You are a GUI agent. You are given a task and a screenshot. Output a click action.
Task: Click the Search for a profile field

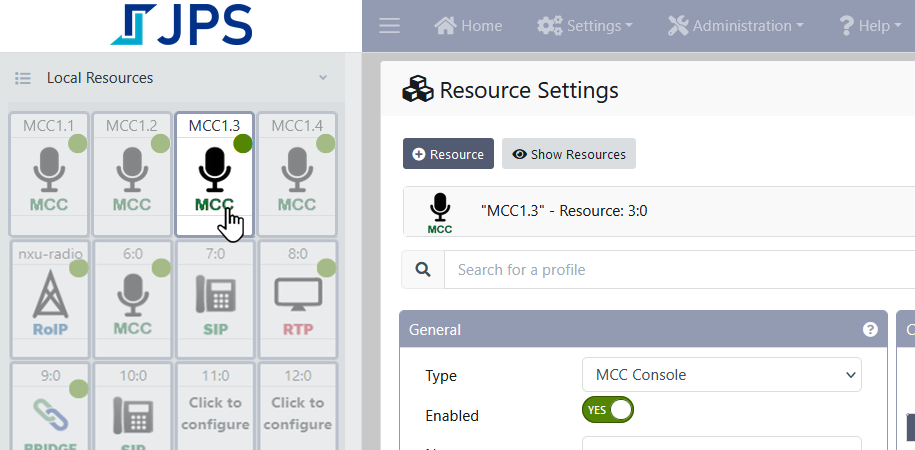pyautogui.click(x=680, y=269)
